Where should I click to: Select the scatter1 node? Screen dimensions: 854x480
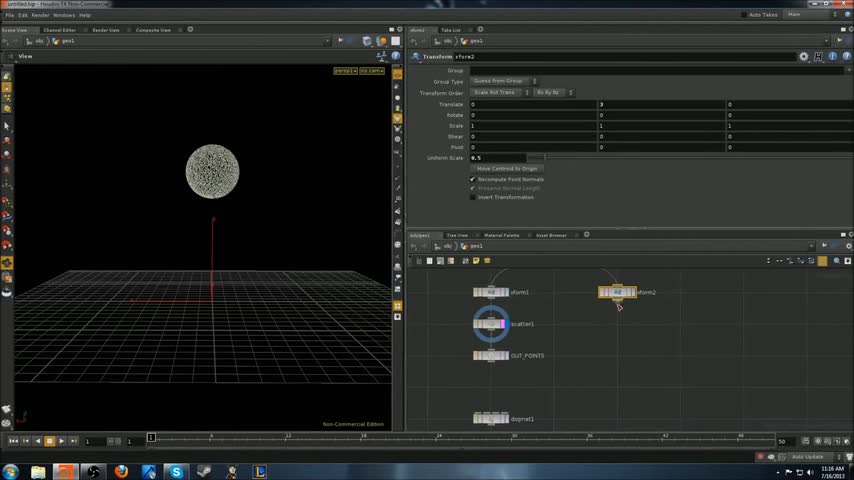tap(491, 324)
